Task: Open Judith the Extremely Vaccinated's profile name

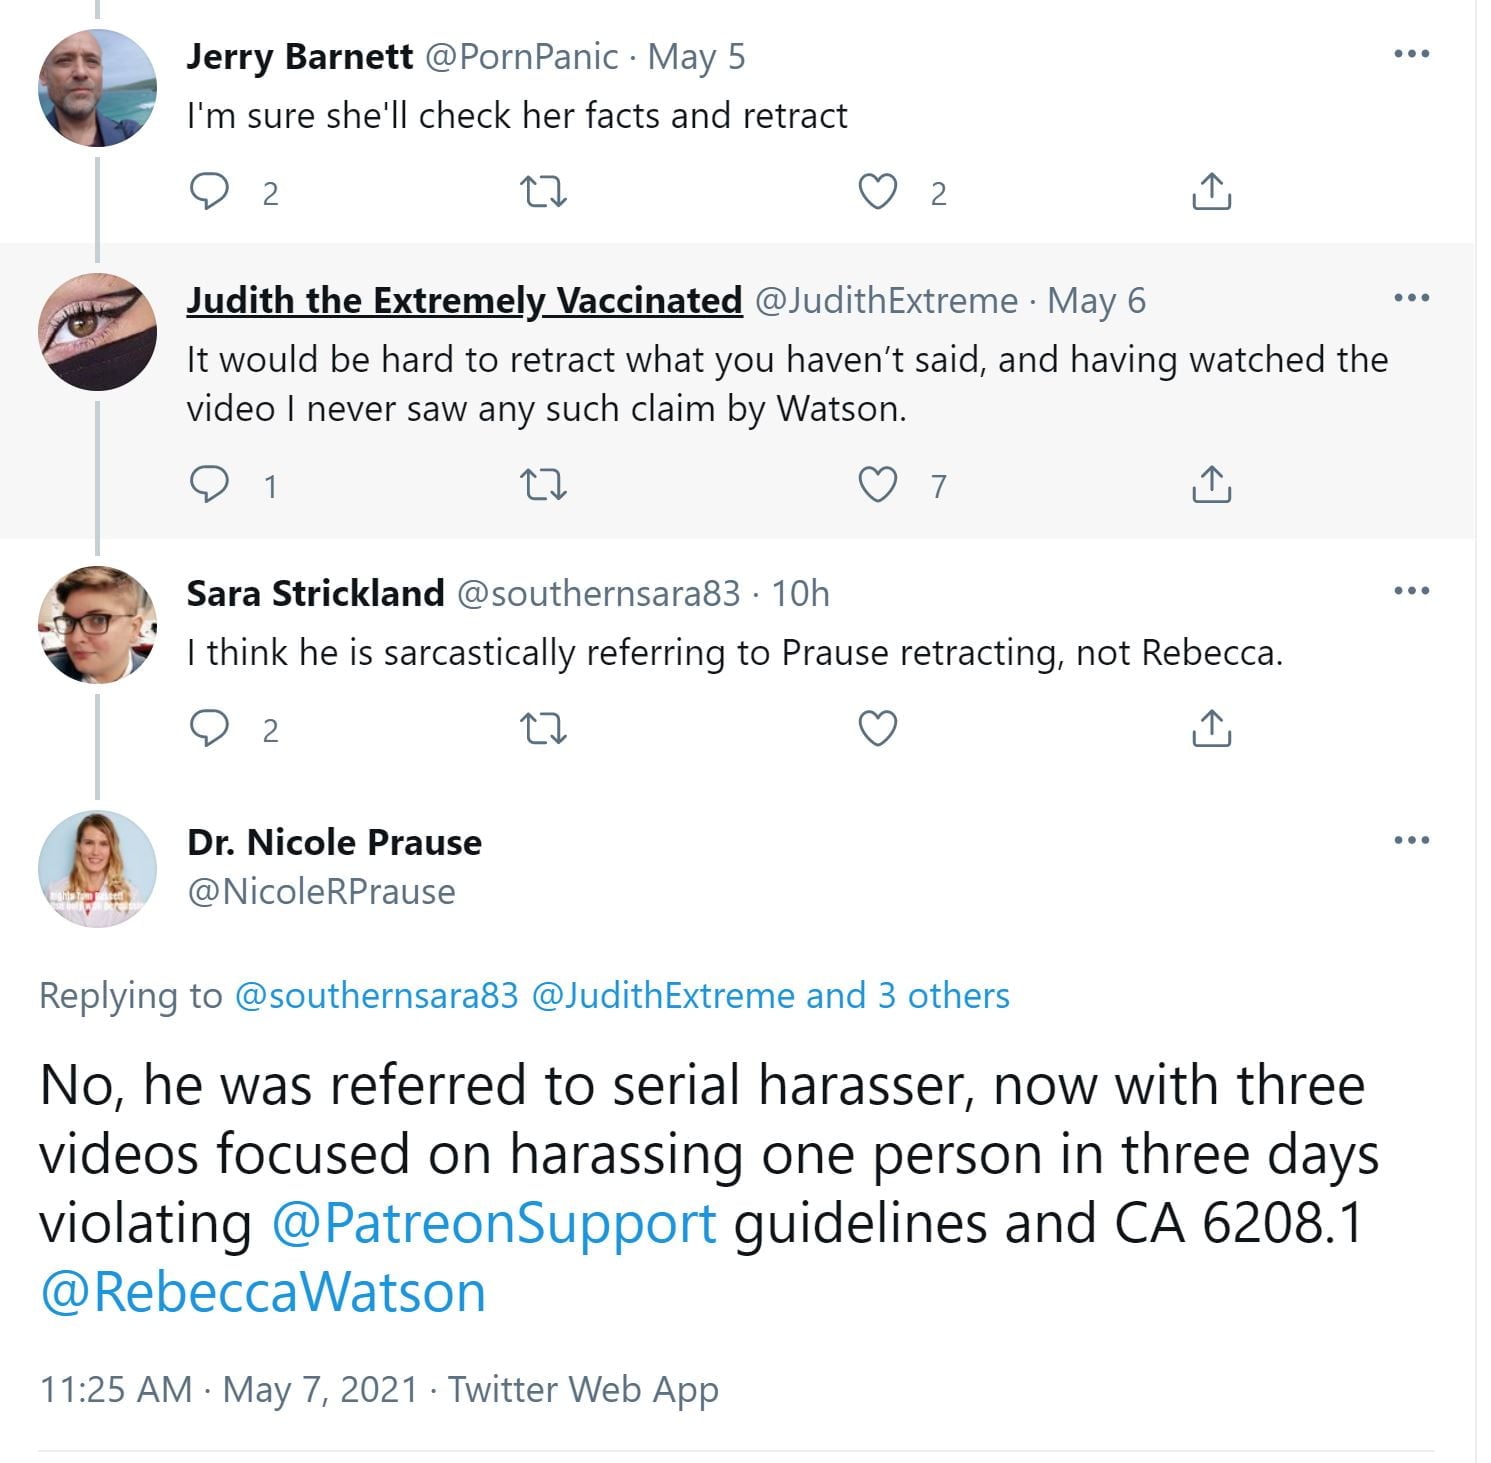Action: click(x=464, y=300)
